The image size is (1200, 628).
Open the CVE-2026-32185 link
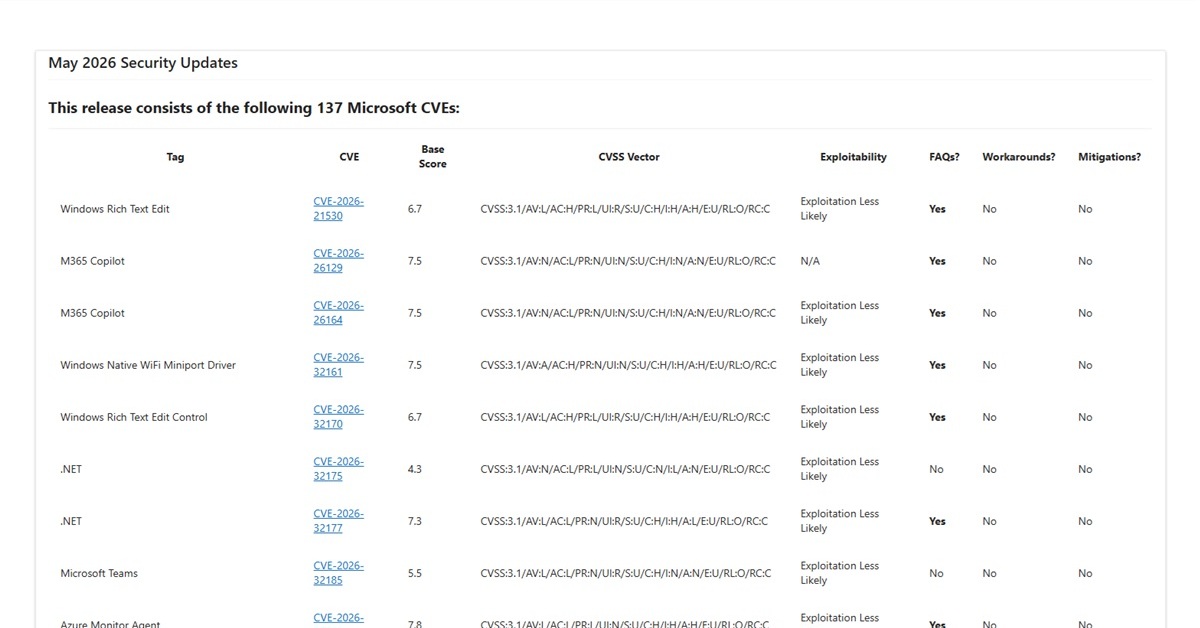tap(338, 573)
